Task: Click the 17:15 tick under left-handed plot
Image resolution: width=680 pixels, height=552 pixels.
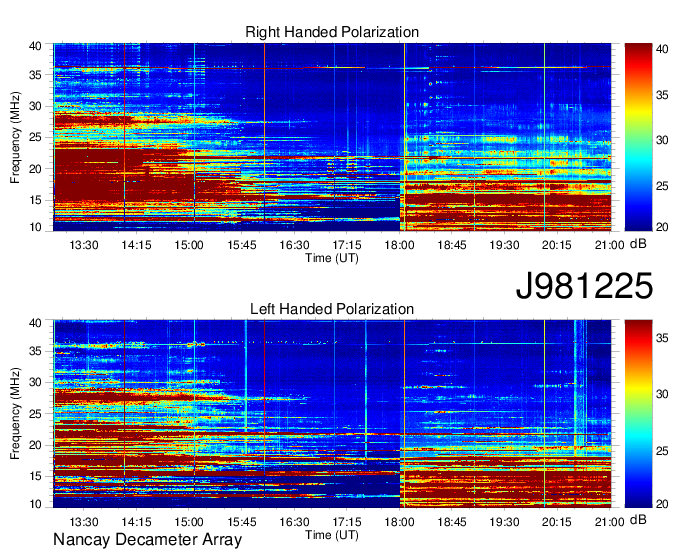Action: pyautogui.click(x=347, y=522)
